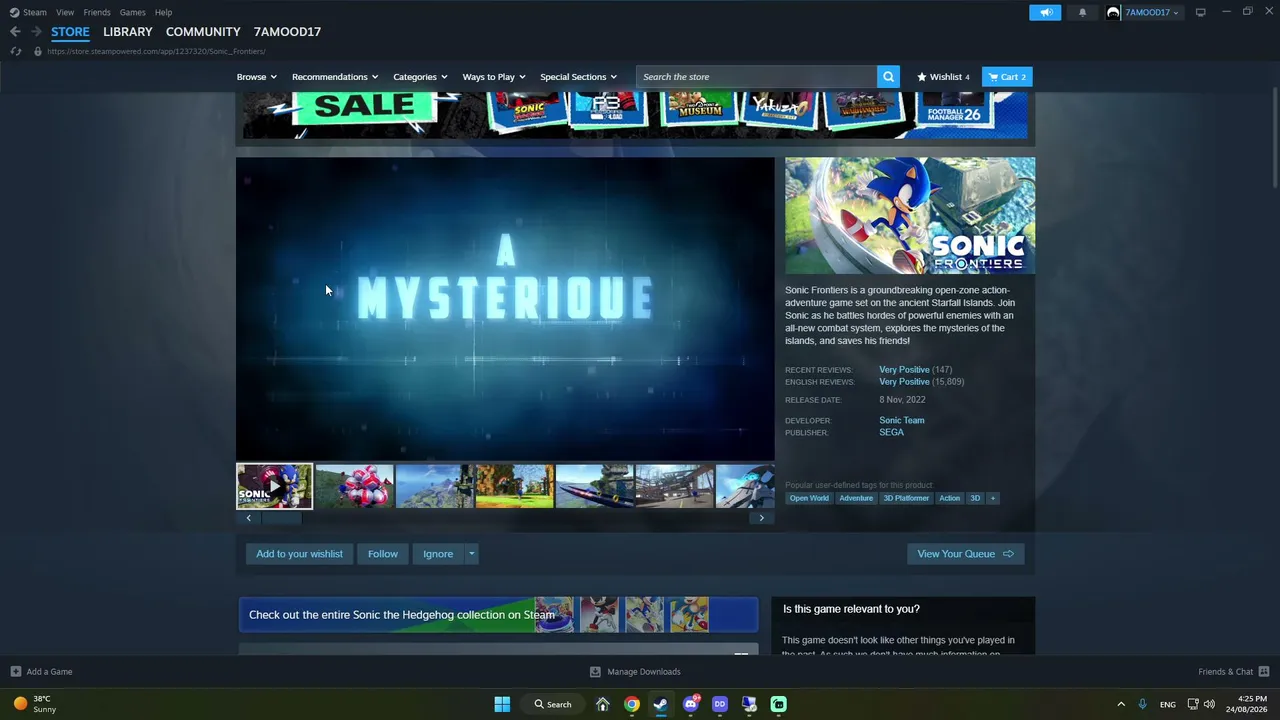Open the notifications bell
Viewport: 1280px width, 720px height.
pyautogui.click(x=1082, y=12)
